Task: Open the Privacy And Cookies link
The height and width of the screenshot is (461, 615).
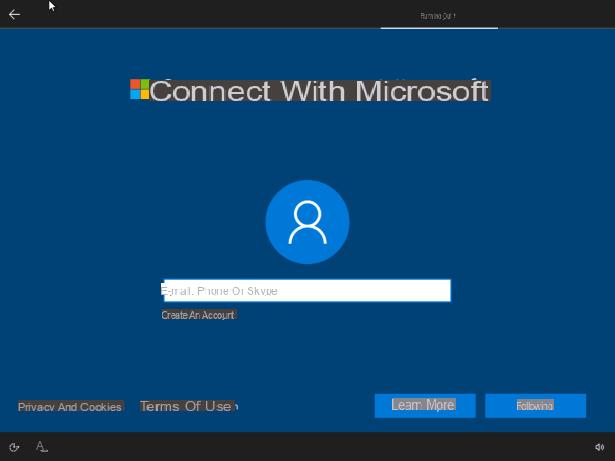Action: (70, 407)
